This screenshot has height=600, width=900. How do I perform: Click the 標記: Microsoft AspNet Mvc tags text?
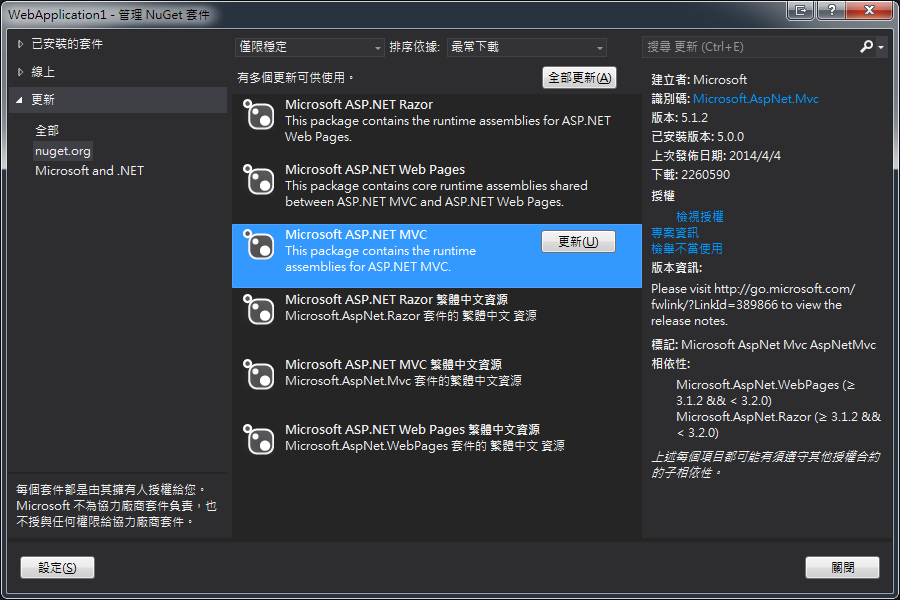[763, 345]
